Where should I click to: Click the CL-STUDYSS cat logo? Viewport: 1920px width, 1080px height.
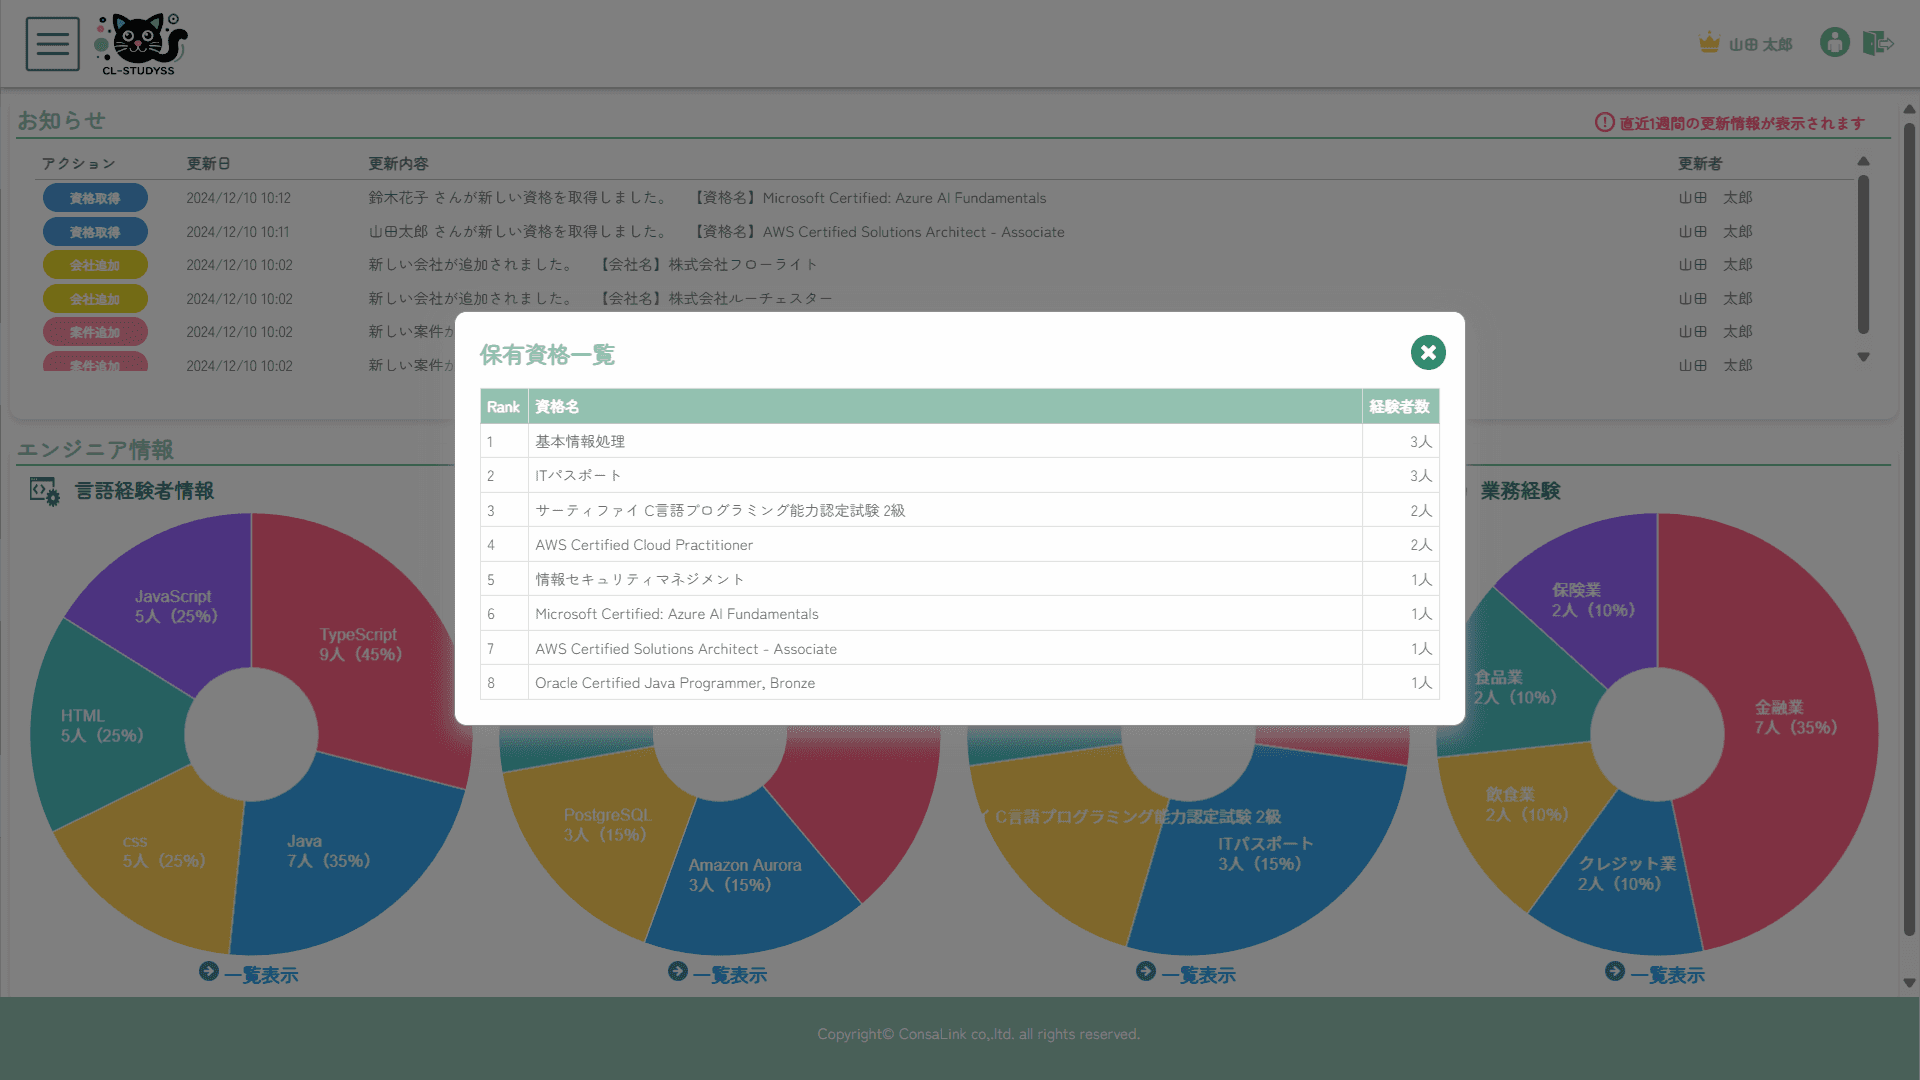click(142, 44)
